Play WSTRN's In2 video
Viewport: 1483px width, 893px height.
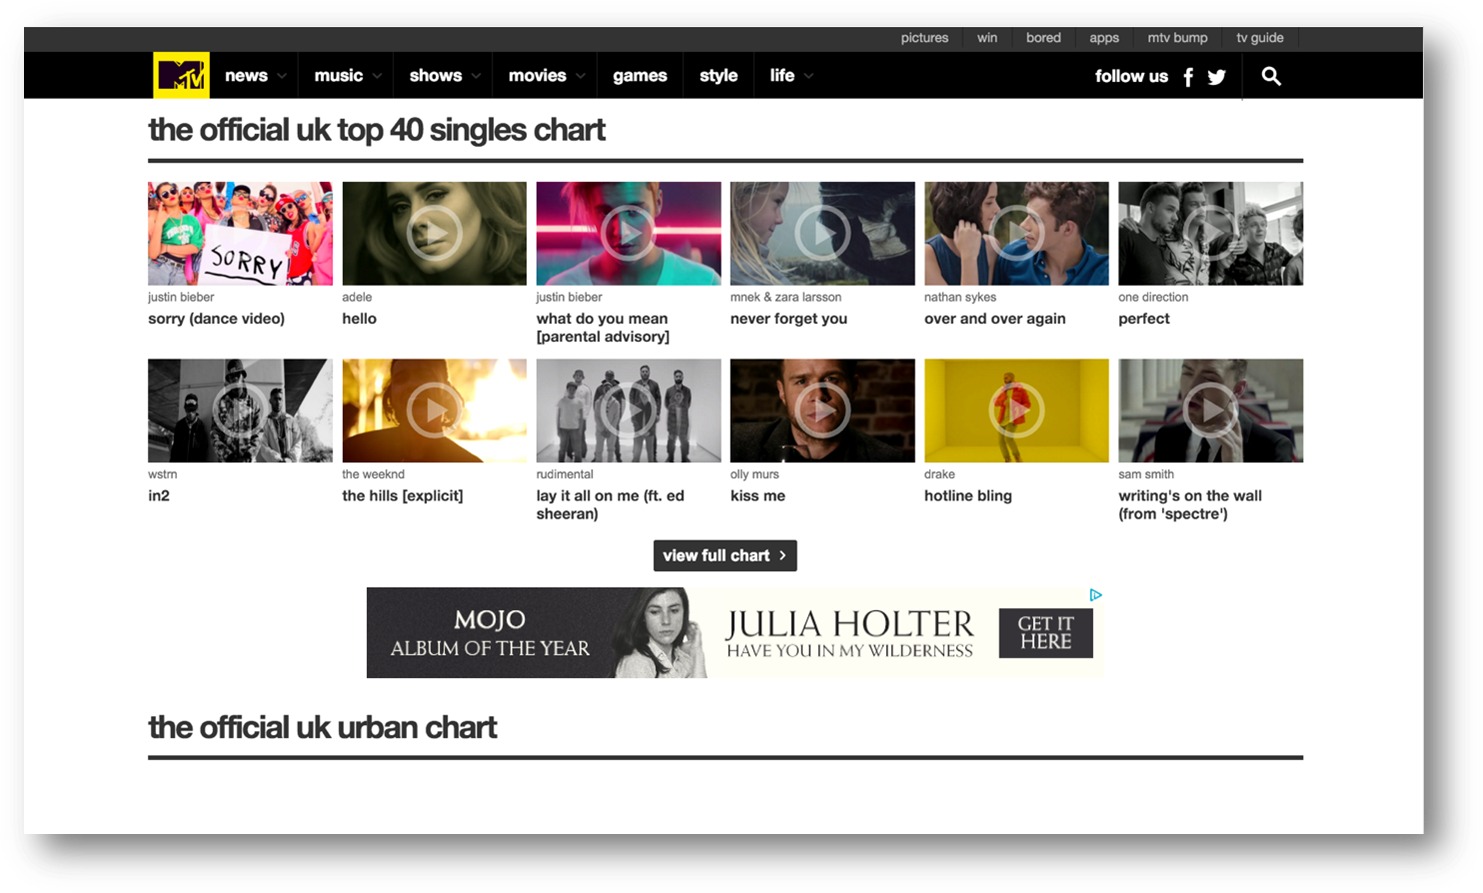(240, 410)
